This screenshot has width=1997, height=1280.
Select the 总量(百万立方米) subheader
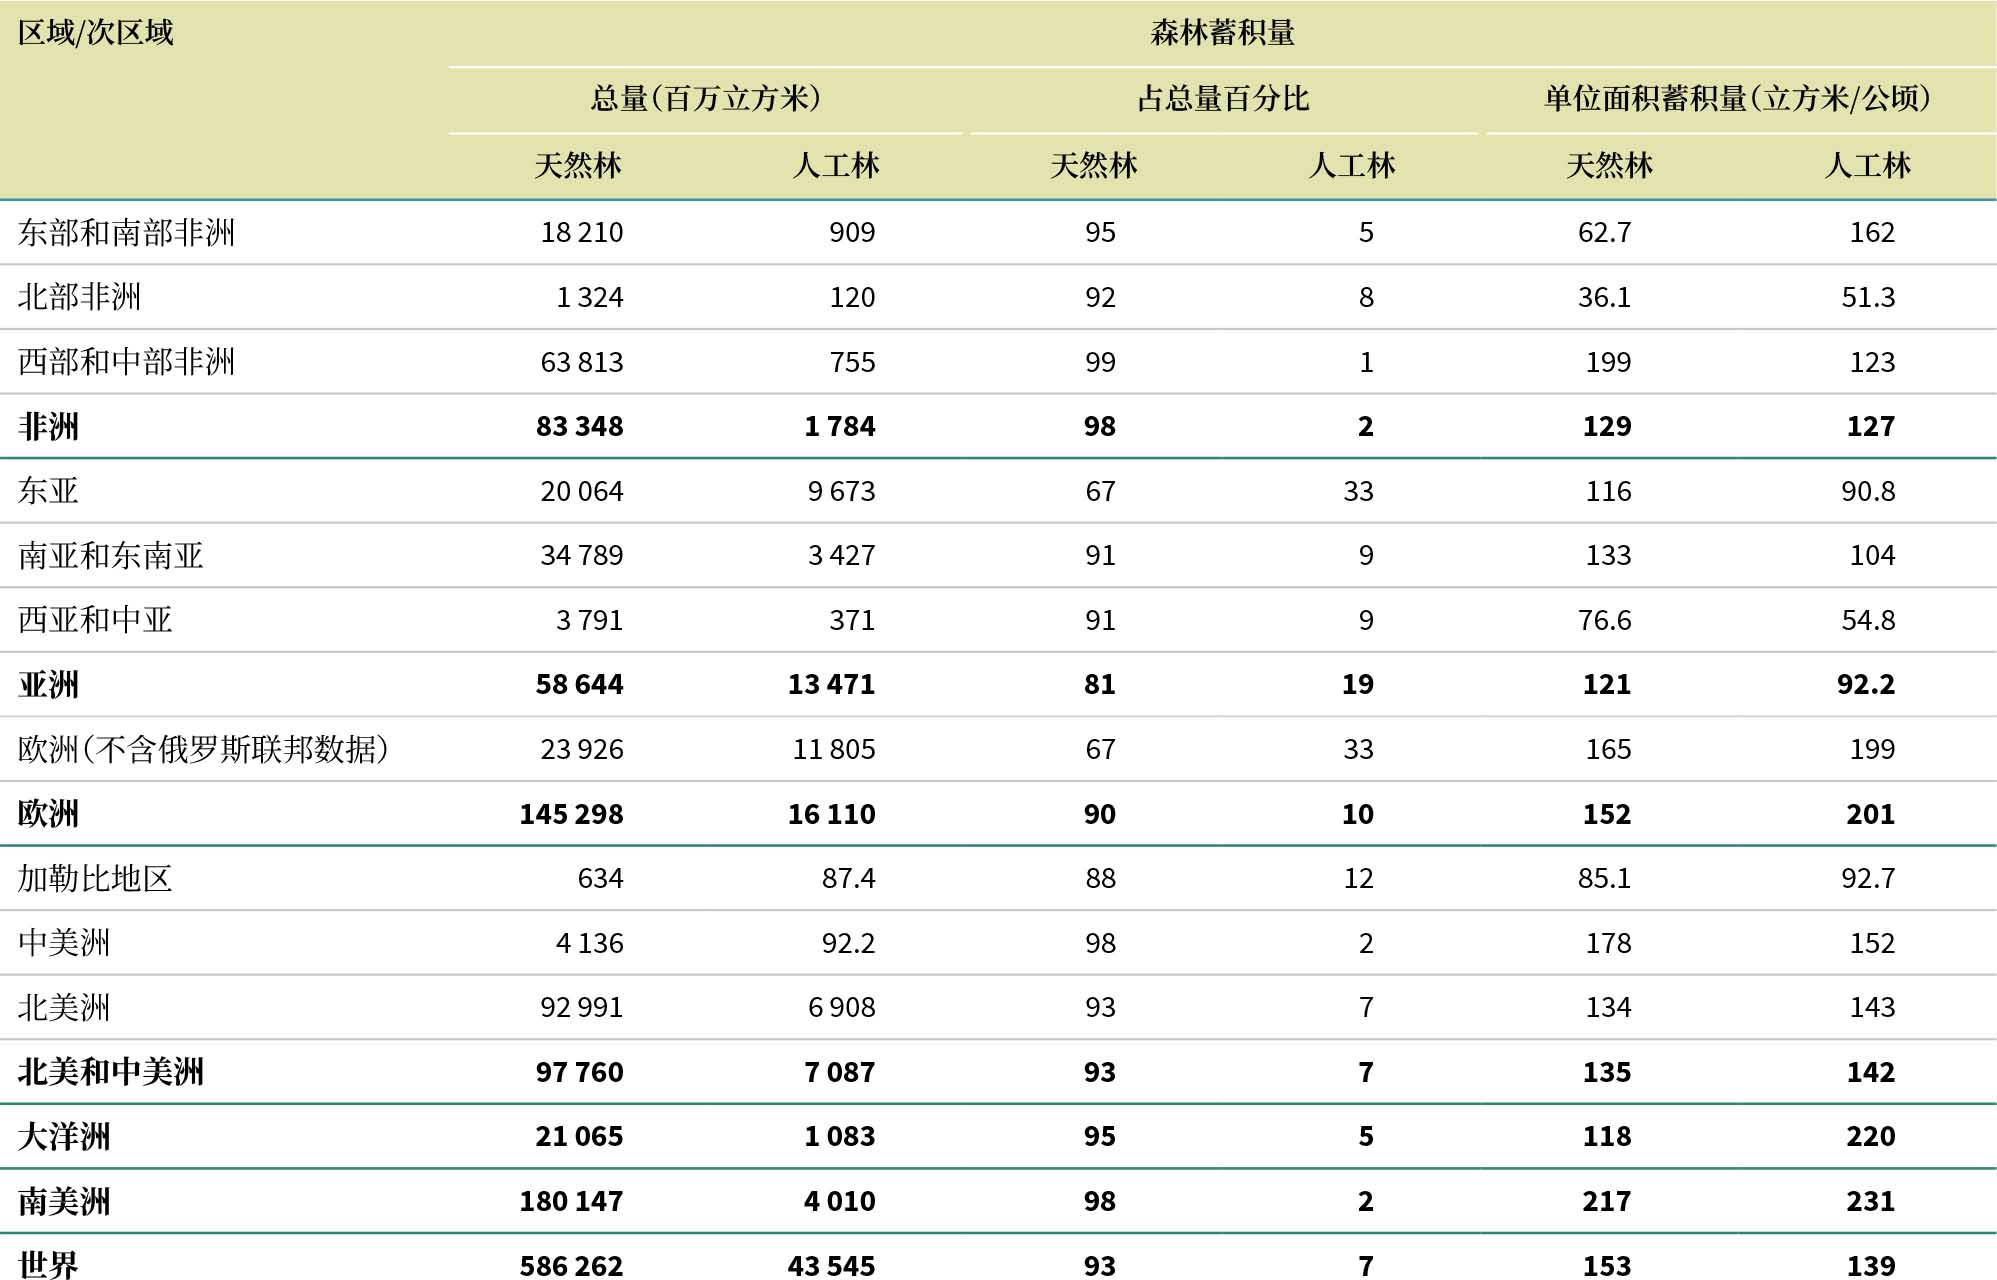[705, 98]
